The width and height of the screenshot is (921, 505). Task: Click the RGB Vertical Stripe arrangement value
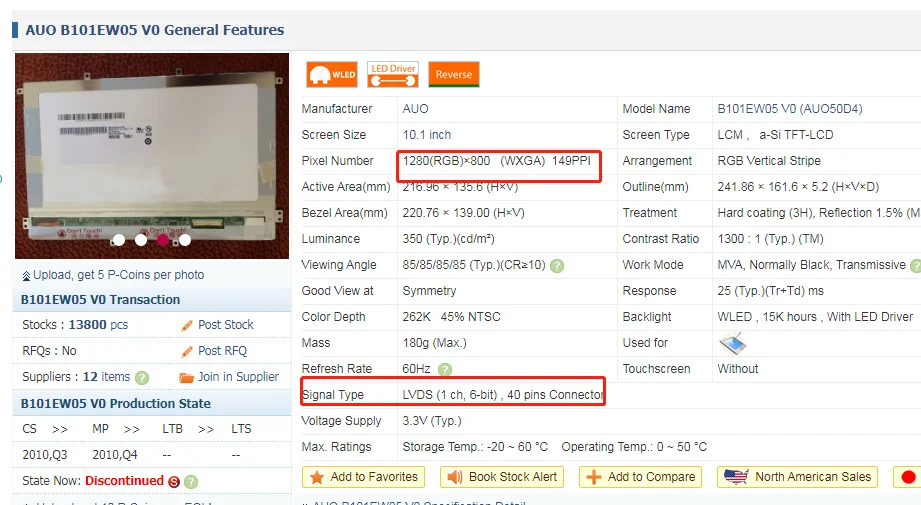click(x=769, y=160)
